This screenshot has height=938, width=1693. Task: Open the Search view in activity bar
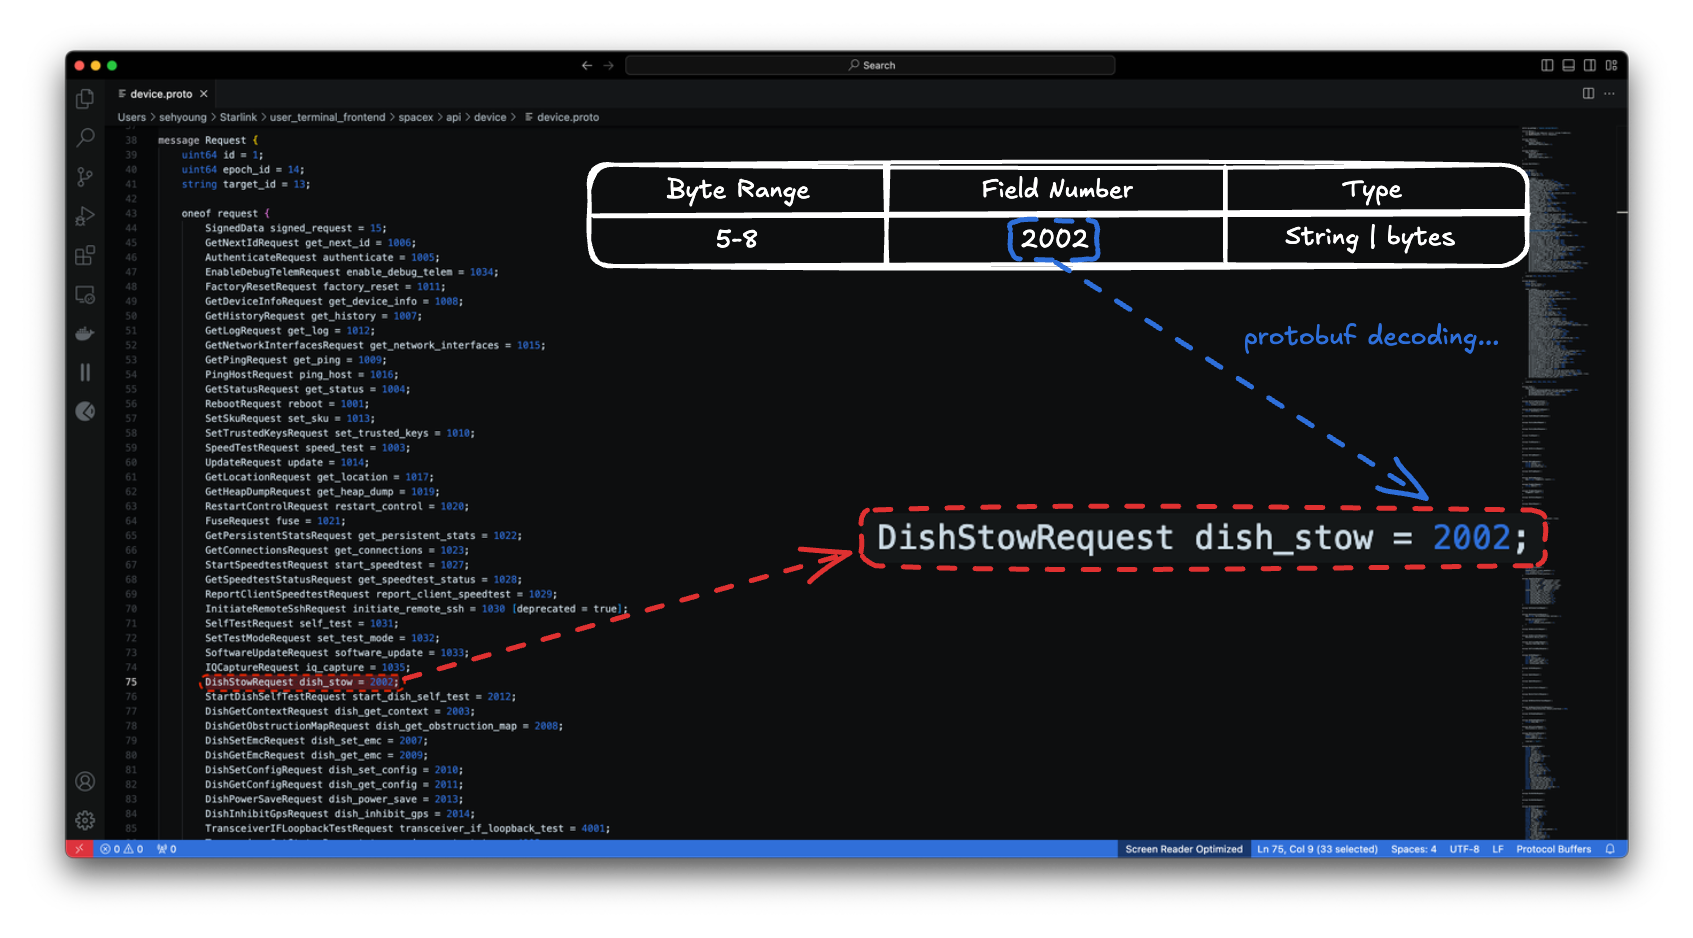coord(85,137)
